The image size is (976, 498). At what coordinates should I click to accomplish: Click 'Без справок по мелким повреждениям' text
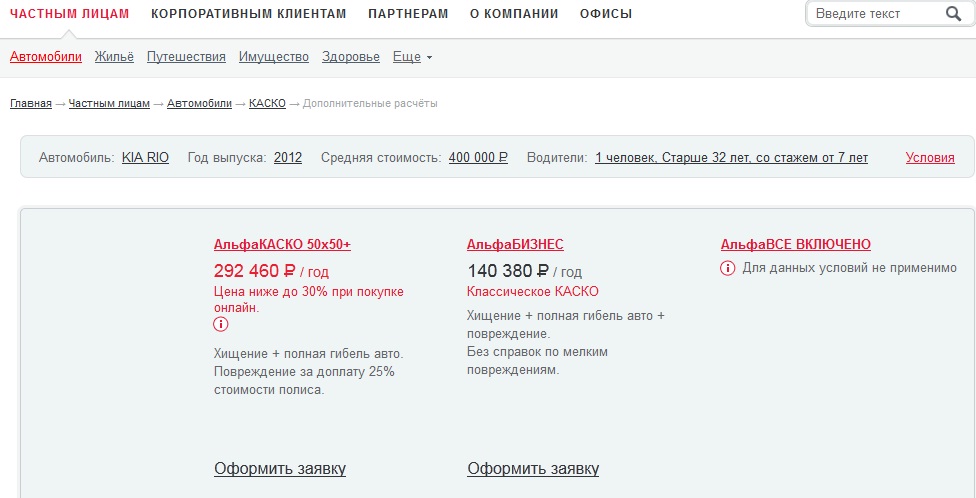click(537, 361)
